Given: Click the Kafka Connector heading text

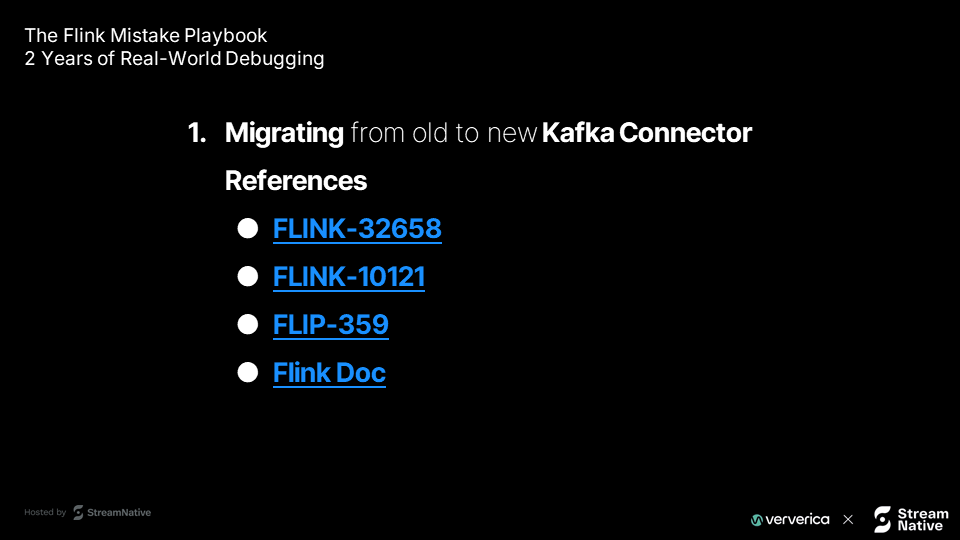Looking at the screenshot, I should pos(647,133).
